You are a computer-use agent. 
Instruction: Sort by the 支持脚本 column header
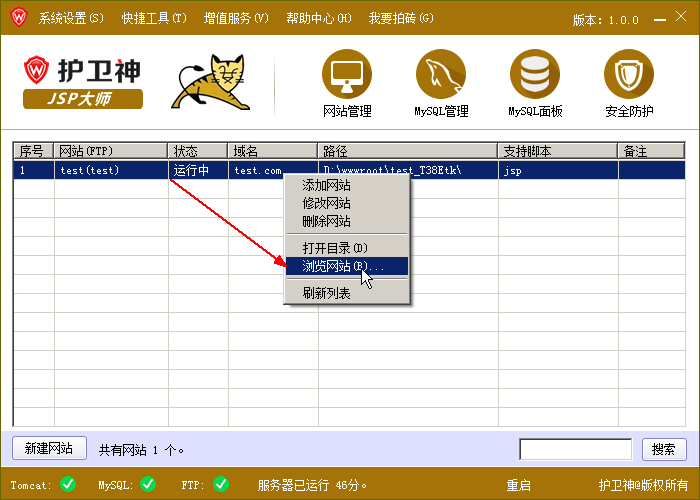pos(558,151)
